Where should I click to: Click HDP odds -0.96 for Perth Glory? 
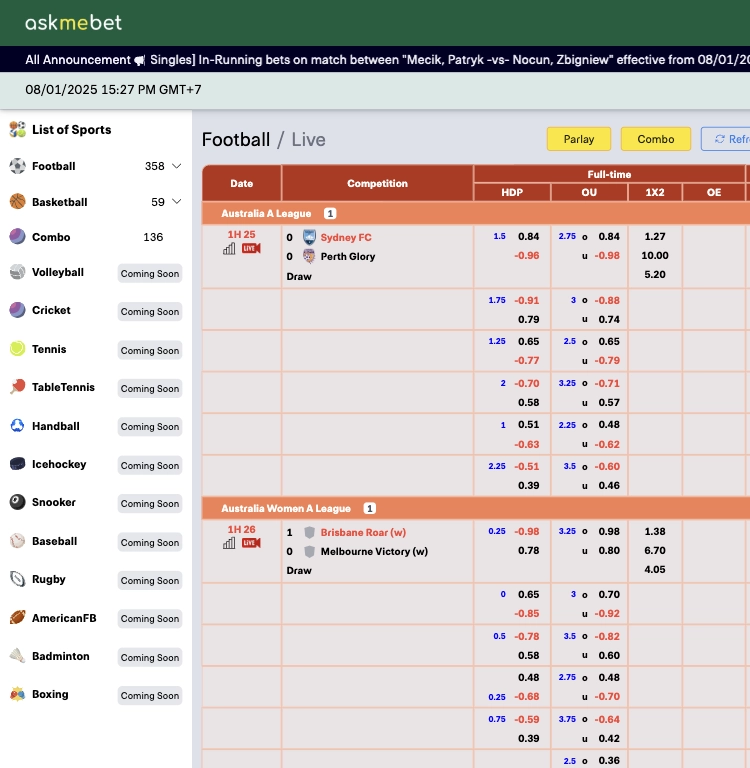pyautogui.click(x=527, y=256)
